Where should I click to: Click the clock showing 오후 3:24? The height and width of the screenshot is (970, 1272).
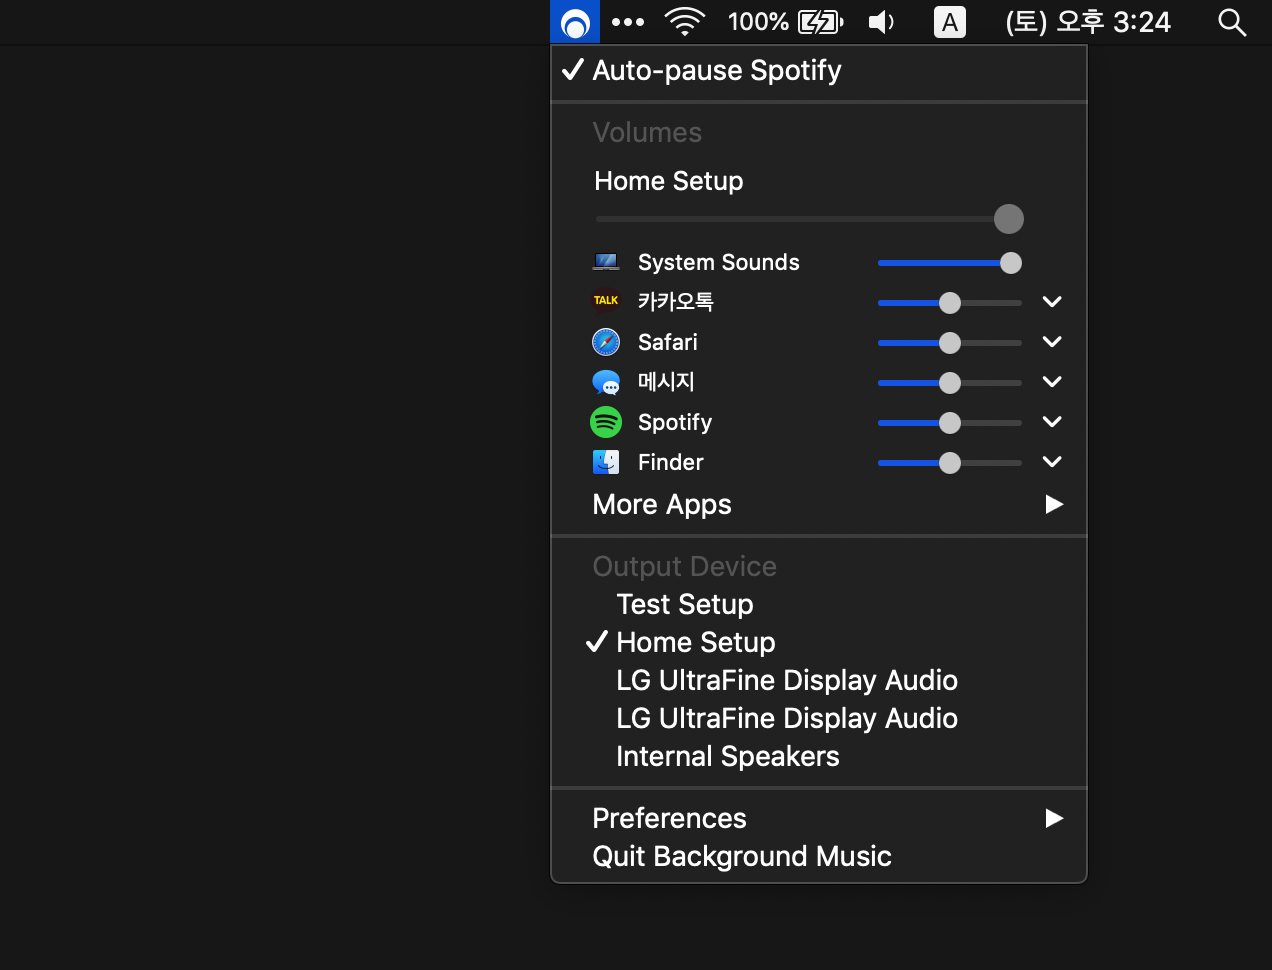click(x=1088, y=22)
